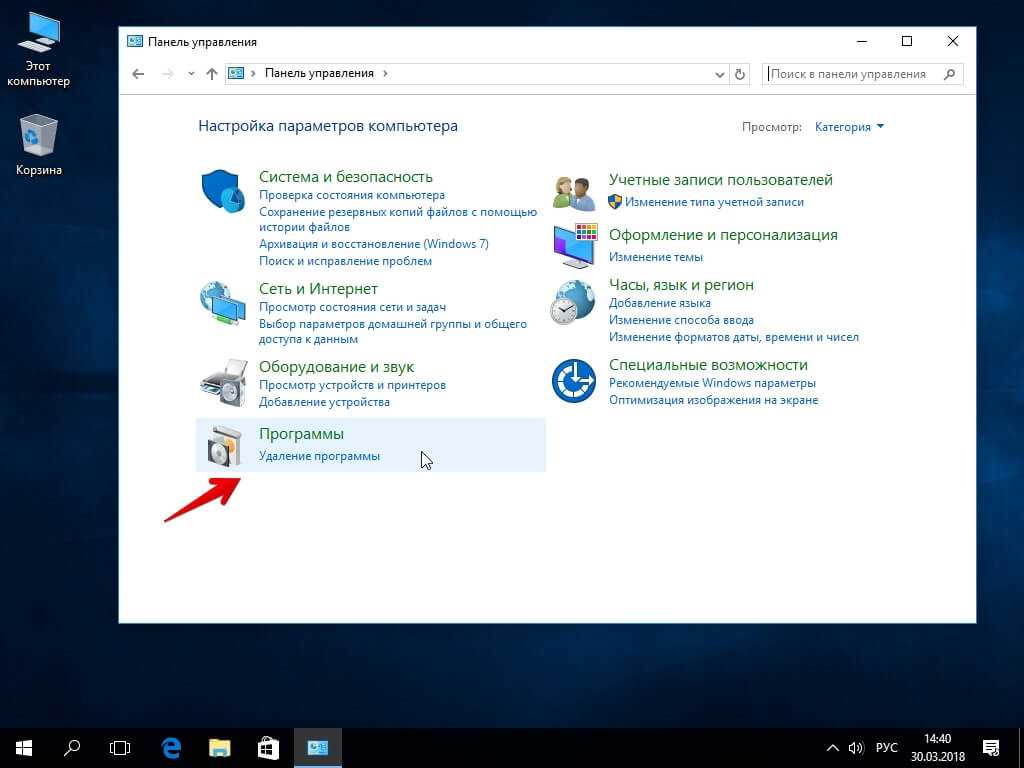Click the РУС language indicator in tray

coord(887,748)
